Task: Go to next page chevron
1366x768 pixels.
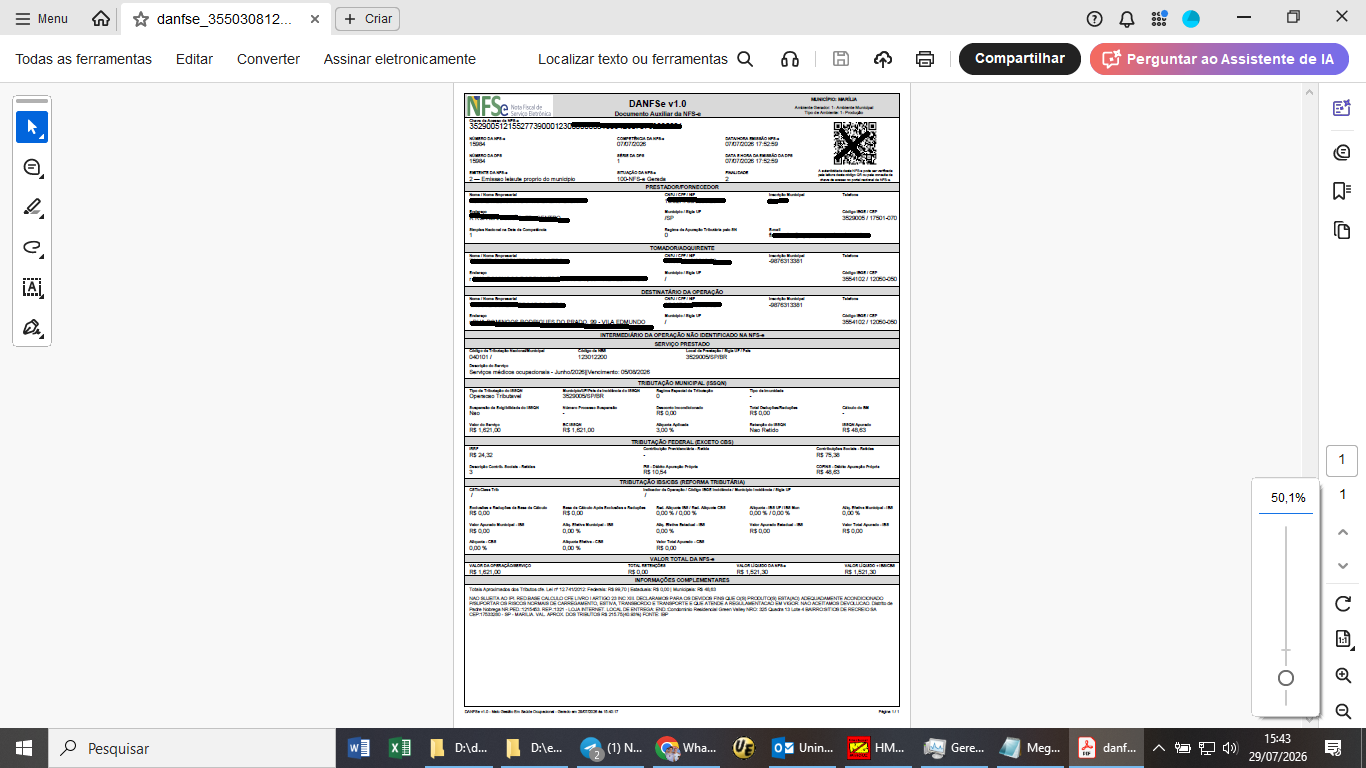Action: [x=1343, y=566]
